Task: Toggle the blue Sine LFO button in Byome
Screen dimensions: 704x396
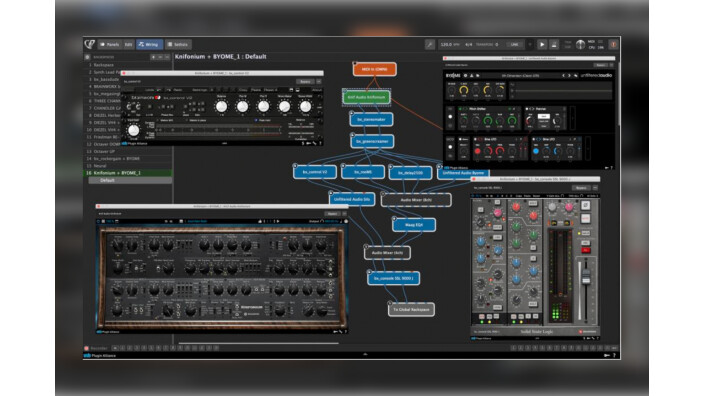Action: pyautogui.click(x=536, y=151)
